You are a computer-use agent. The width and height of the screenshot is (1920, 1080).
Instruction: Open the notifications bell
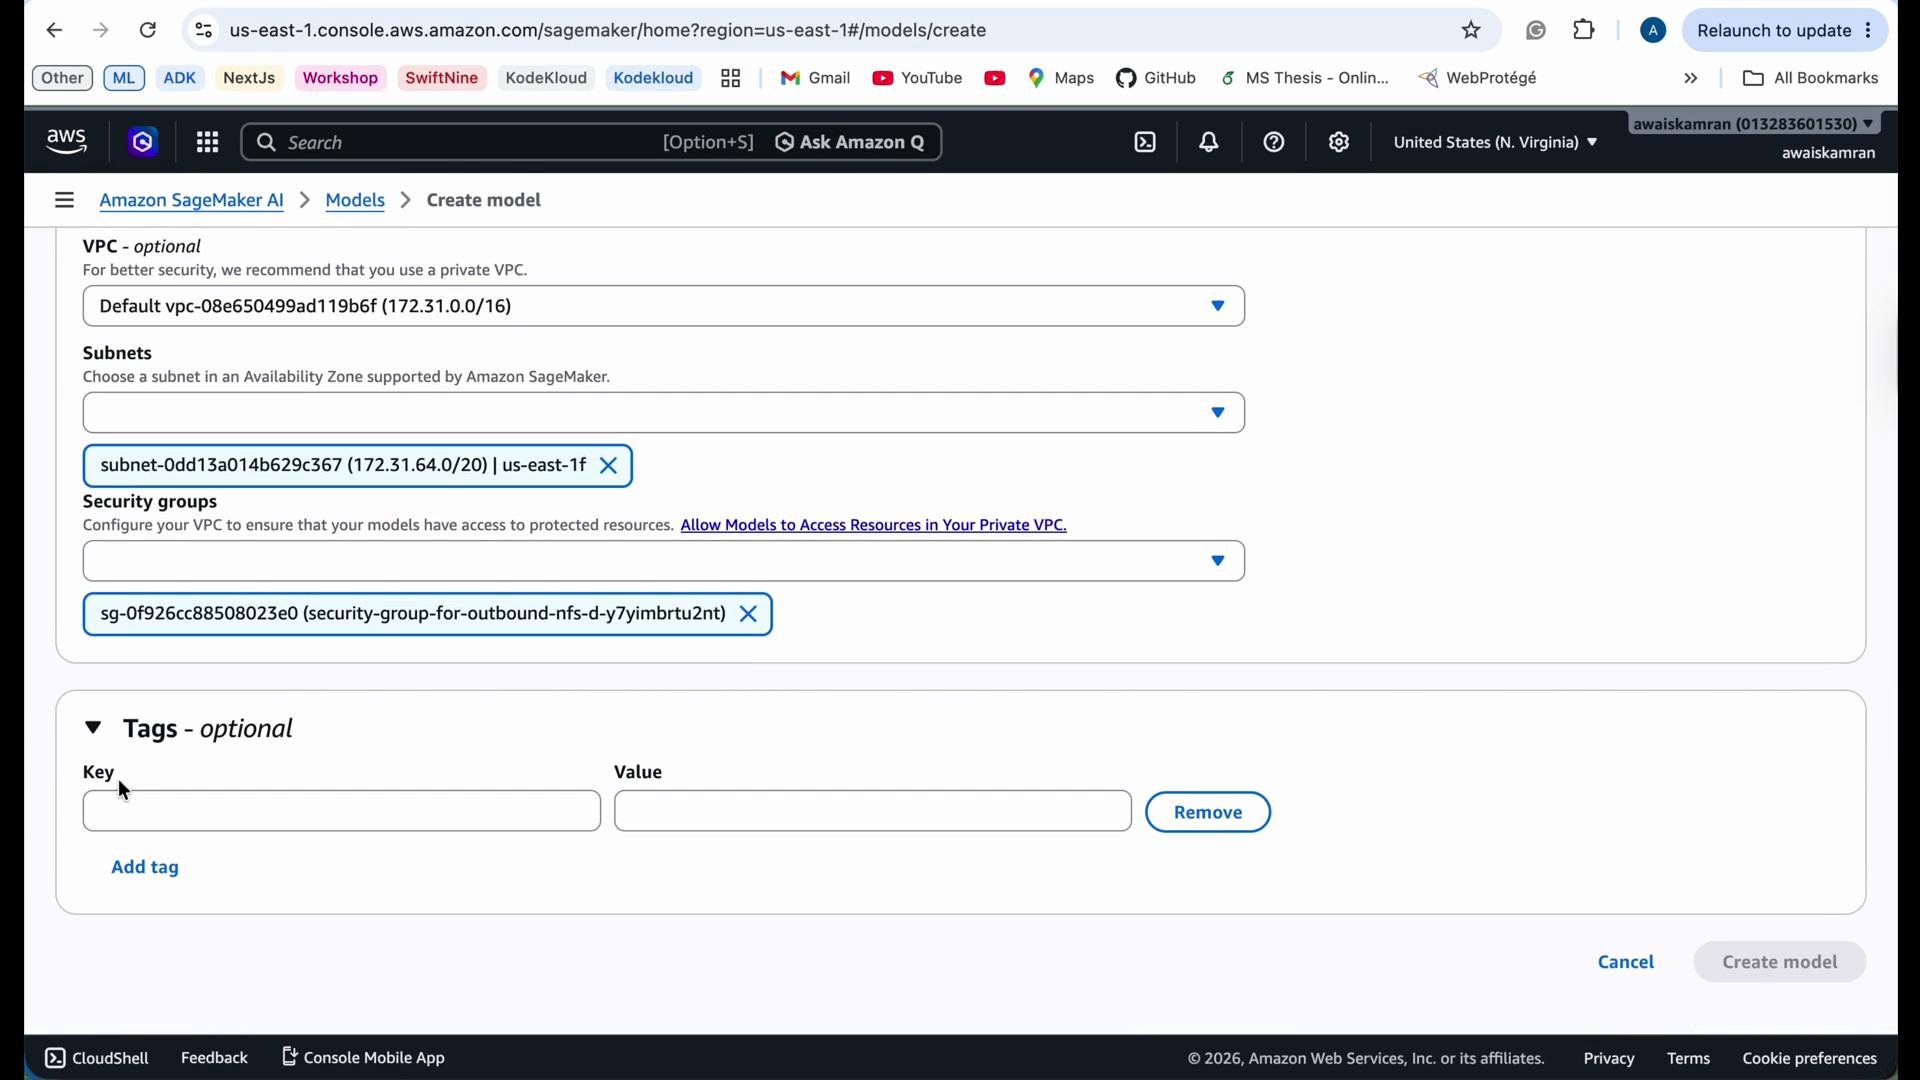pos(1210,143)
